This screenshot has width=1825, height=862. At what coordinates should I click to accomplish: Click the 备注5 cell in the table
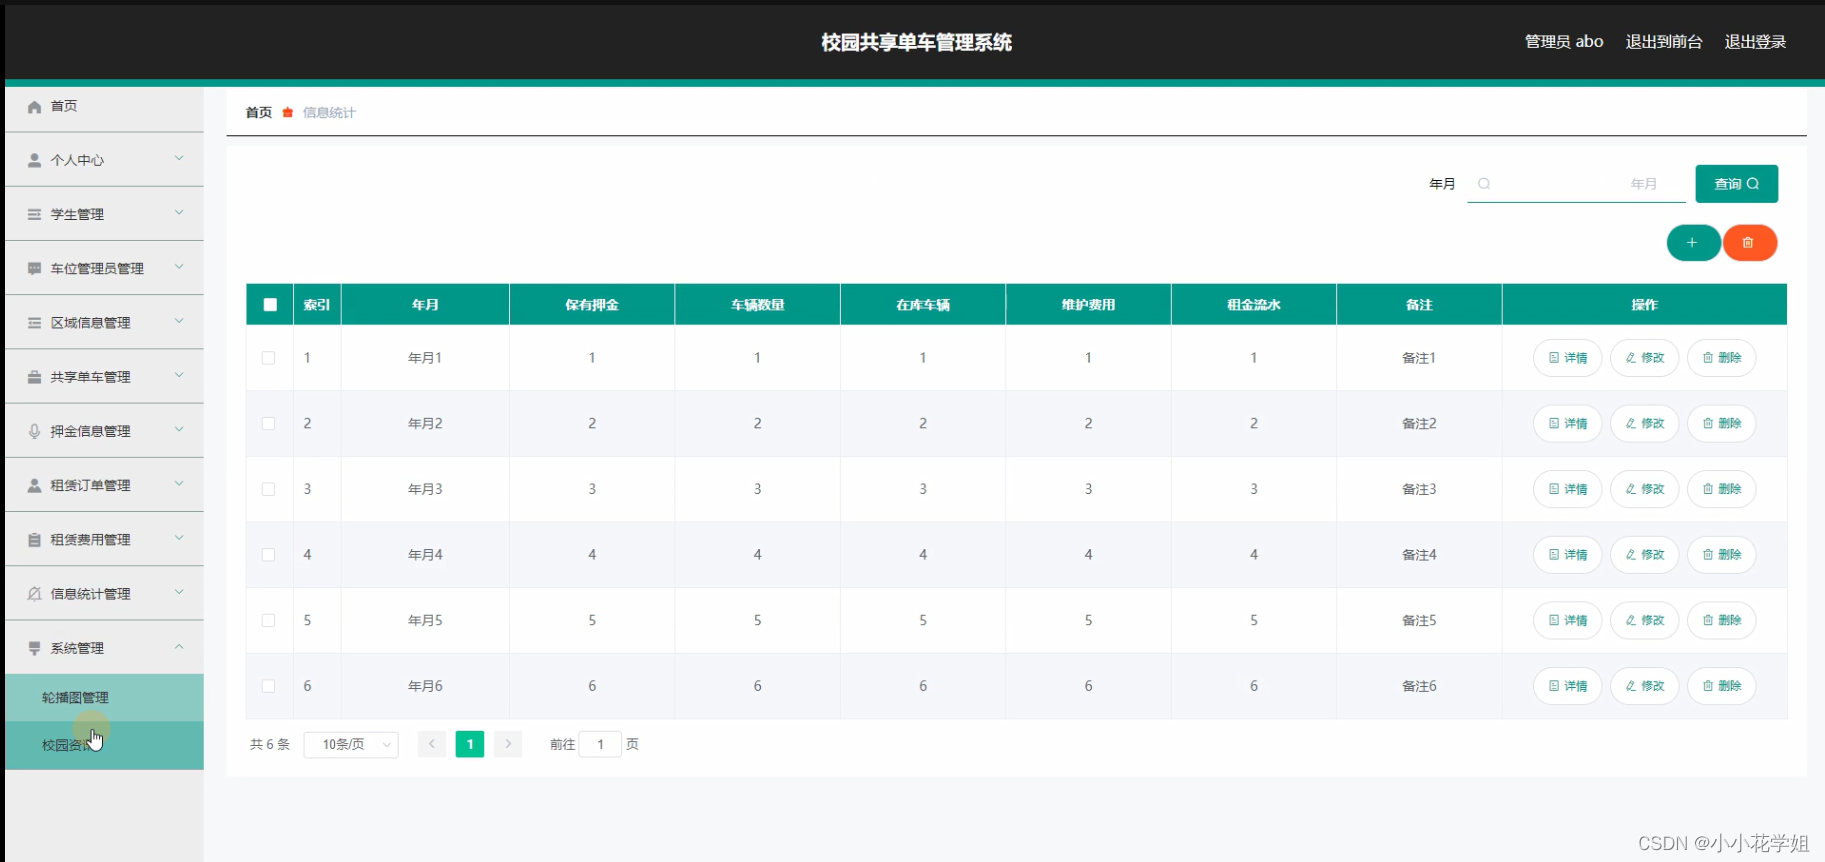coord(1419,620)
